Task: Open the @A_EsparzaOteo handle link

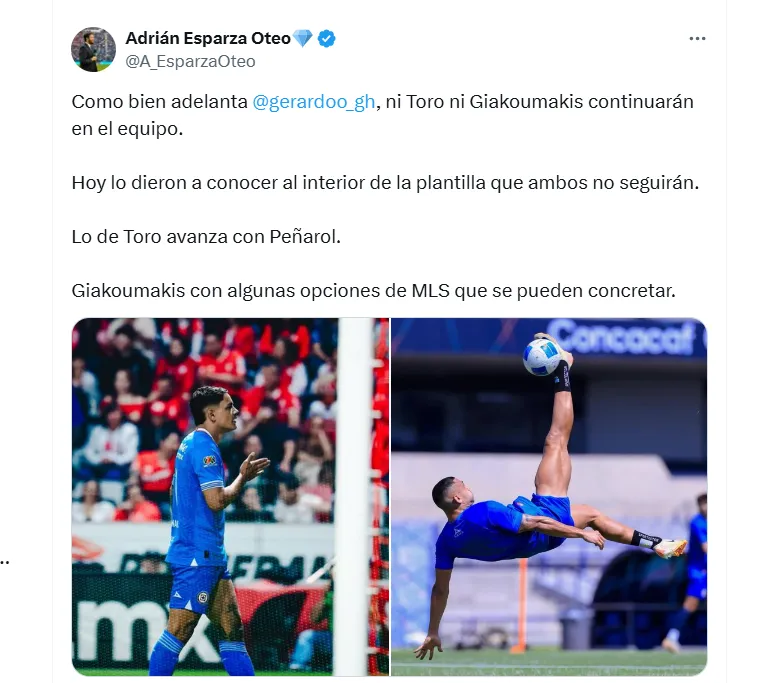Action: 190,61
